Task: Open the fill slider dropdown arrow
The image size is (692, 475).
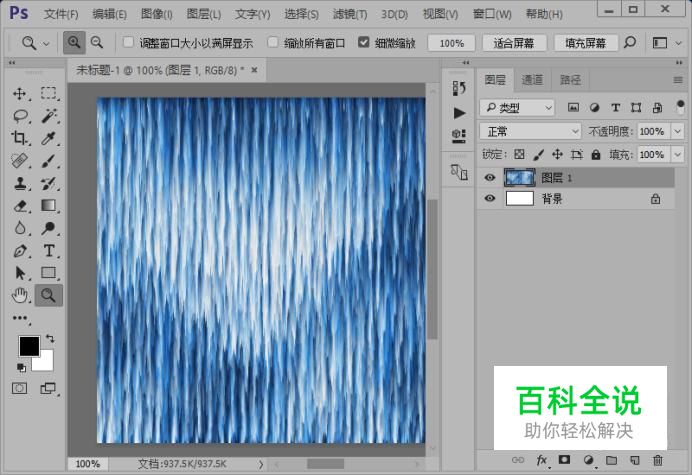Action: coord(677,155)
